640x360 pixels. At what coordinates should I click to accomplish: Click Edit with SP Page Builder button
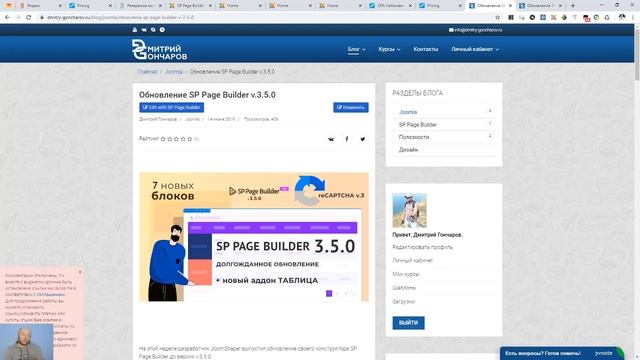pyautogui.click(x=171, y=107)
